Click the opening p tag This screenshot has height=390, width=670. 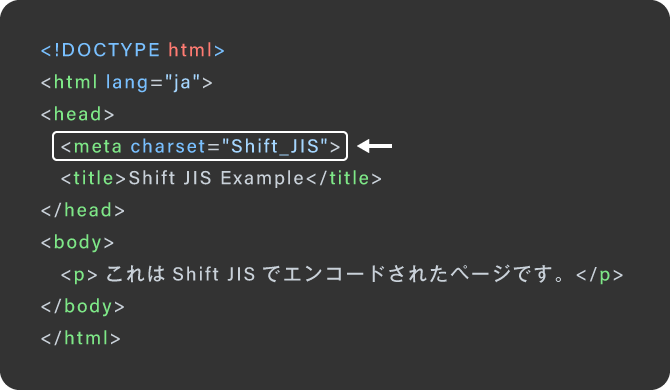79,275
